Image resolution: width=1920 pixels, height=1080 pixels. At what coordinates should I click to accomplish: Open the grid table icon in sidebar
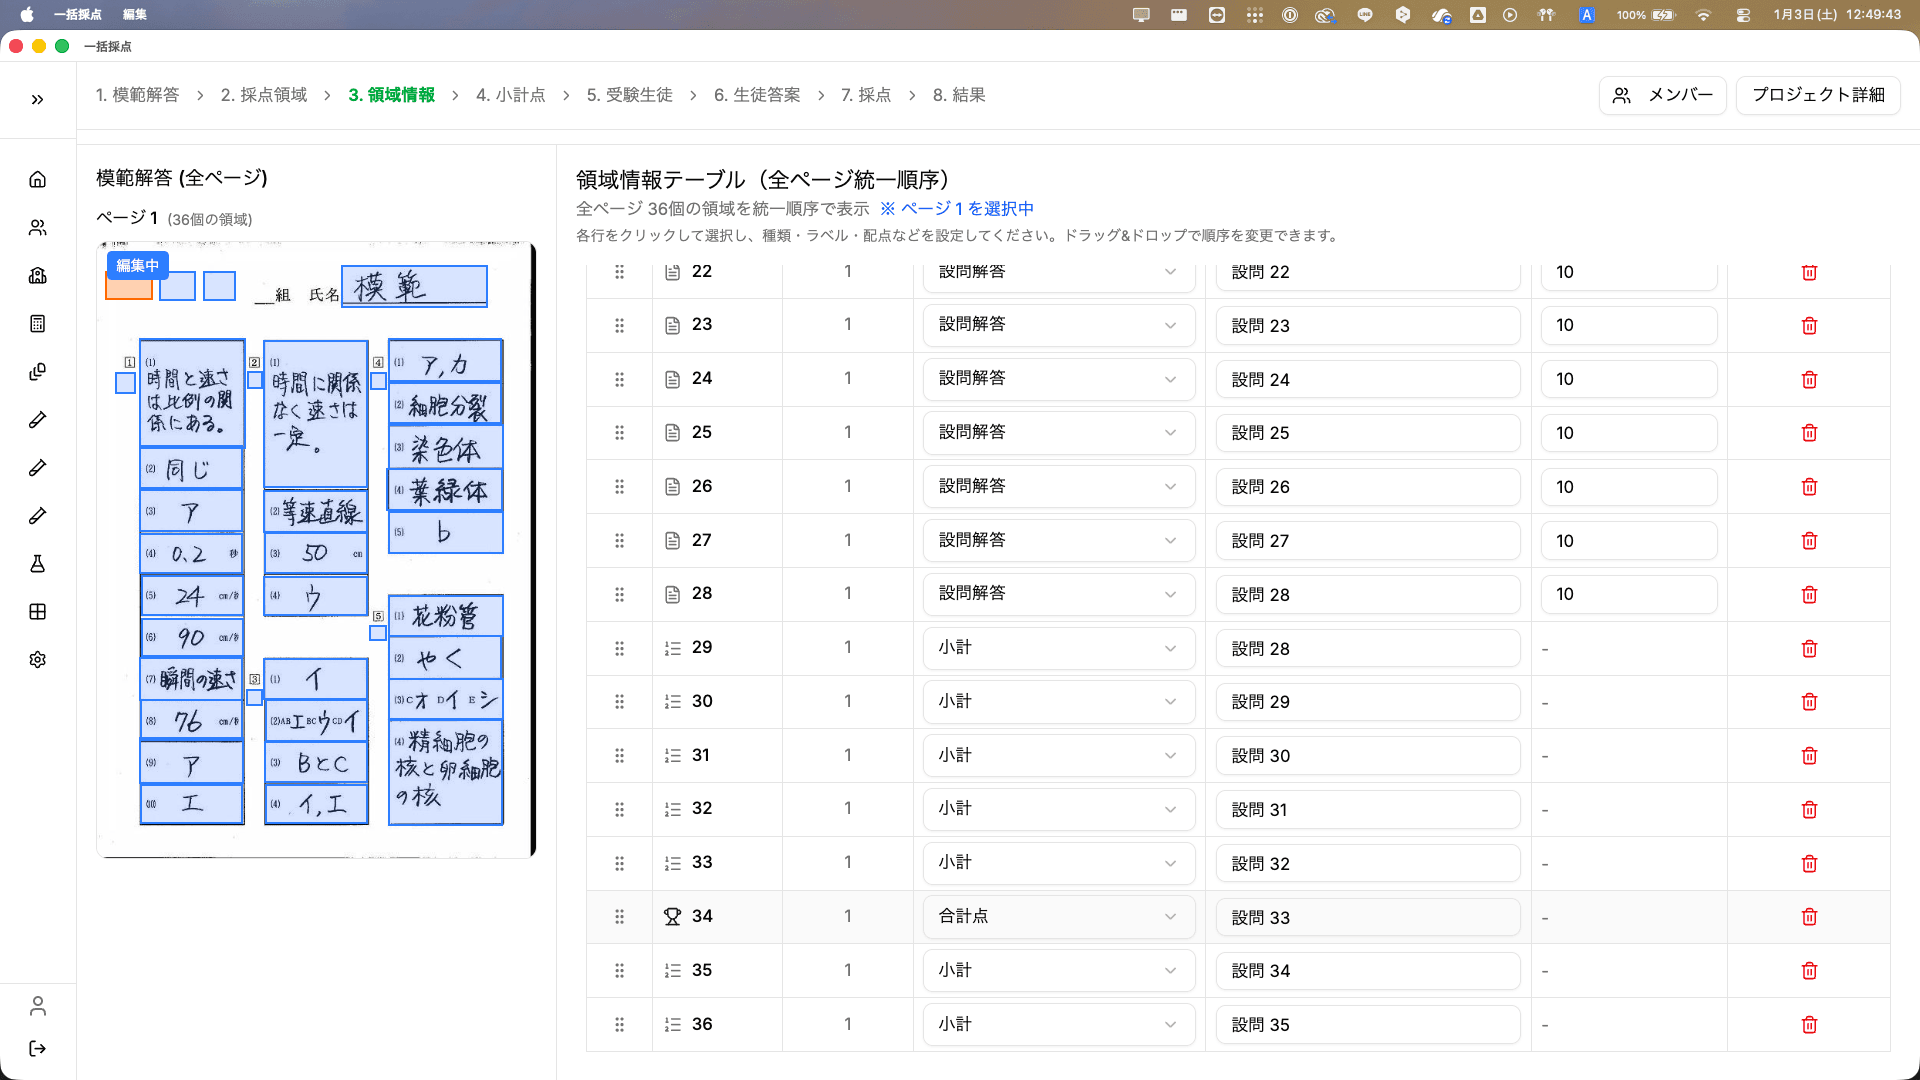[x=37, y=611]
